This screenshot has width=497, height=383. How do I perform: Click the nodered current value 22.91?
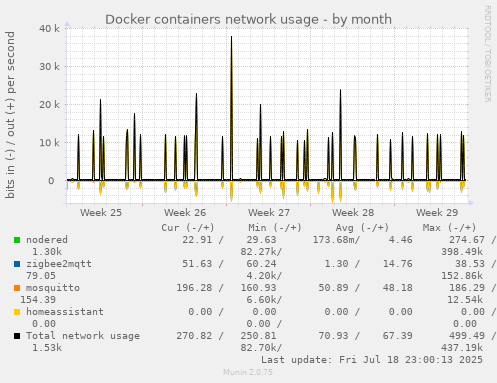[197, 240]
